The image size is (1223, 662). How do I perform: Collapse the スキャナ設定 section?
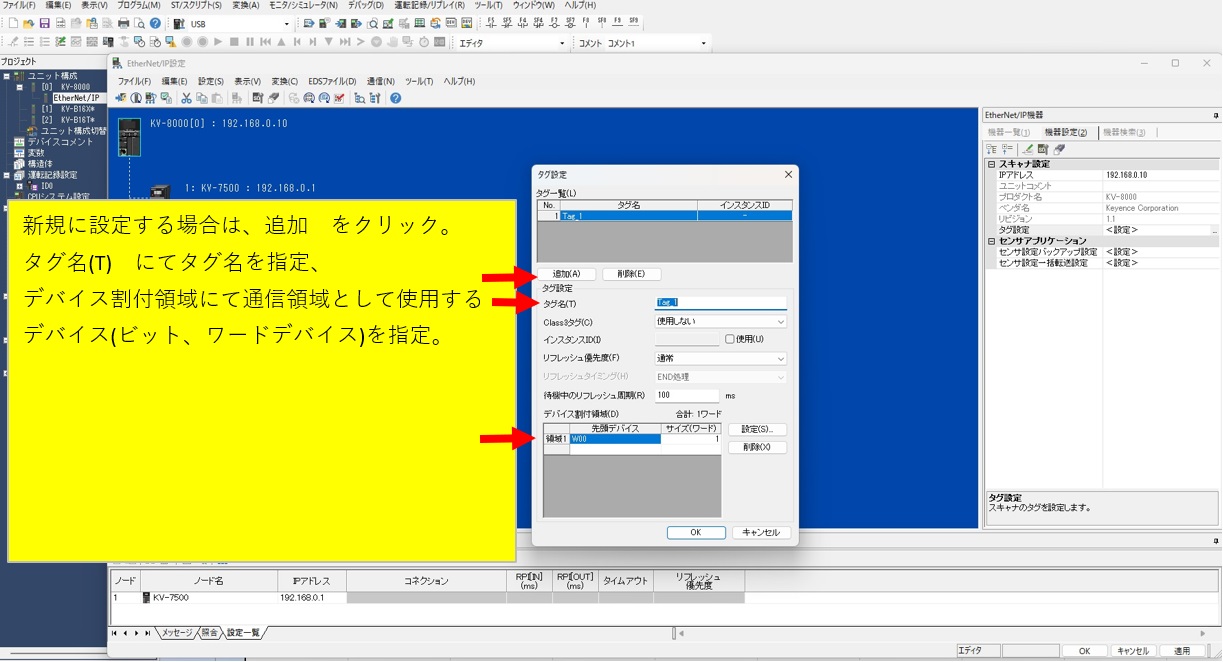(x=991, y=164)
